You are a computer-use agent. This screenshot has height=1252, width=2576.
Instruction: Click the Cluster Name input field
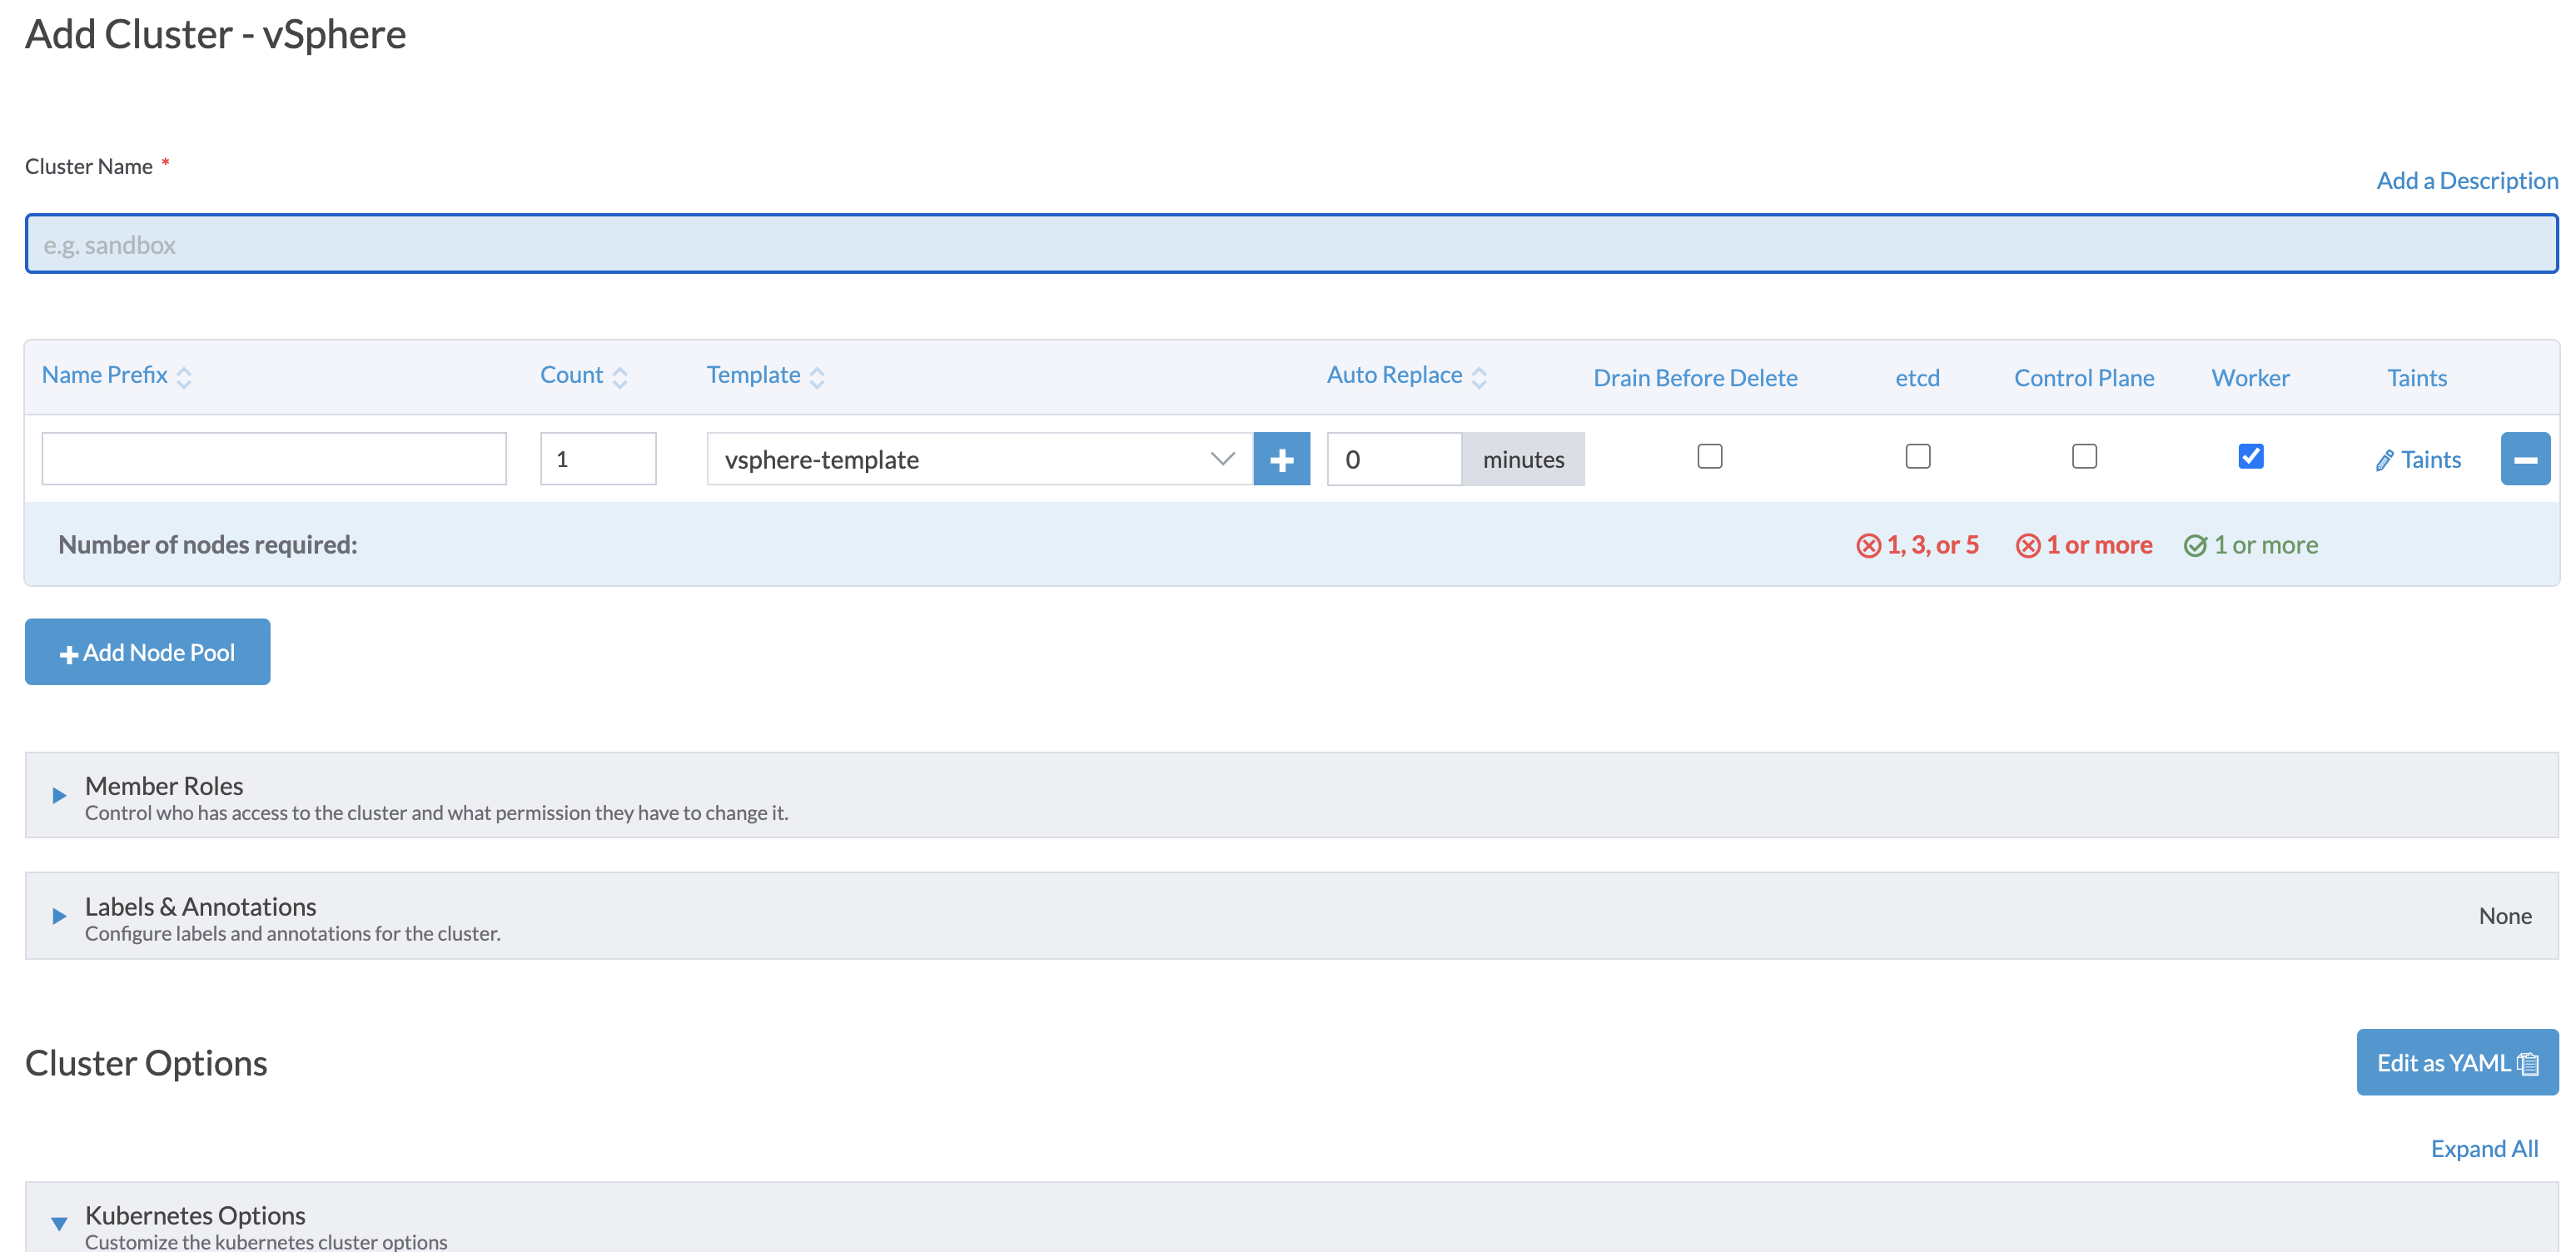coord(1290,243)
